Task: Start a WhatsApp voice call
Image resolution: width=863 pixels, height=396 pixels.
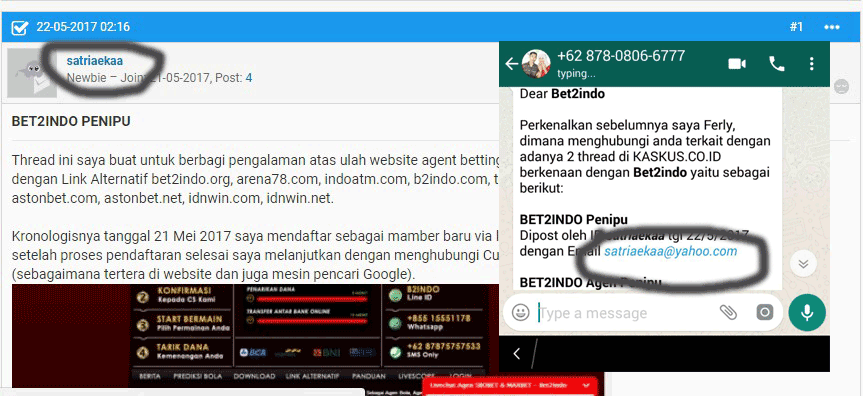Action: tap(777, 64)
